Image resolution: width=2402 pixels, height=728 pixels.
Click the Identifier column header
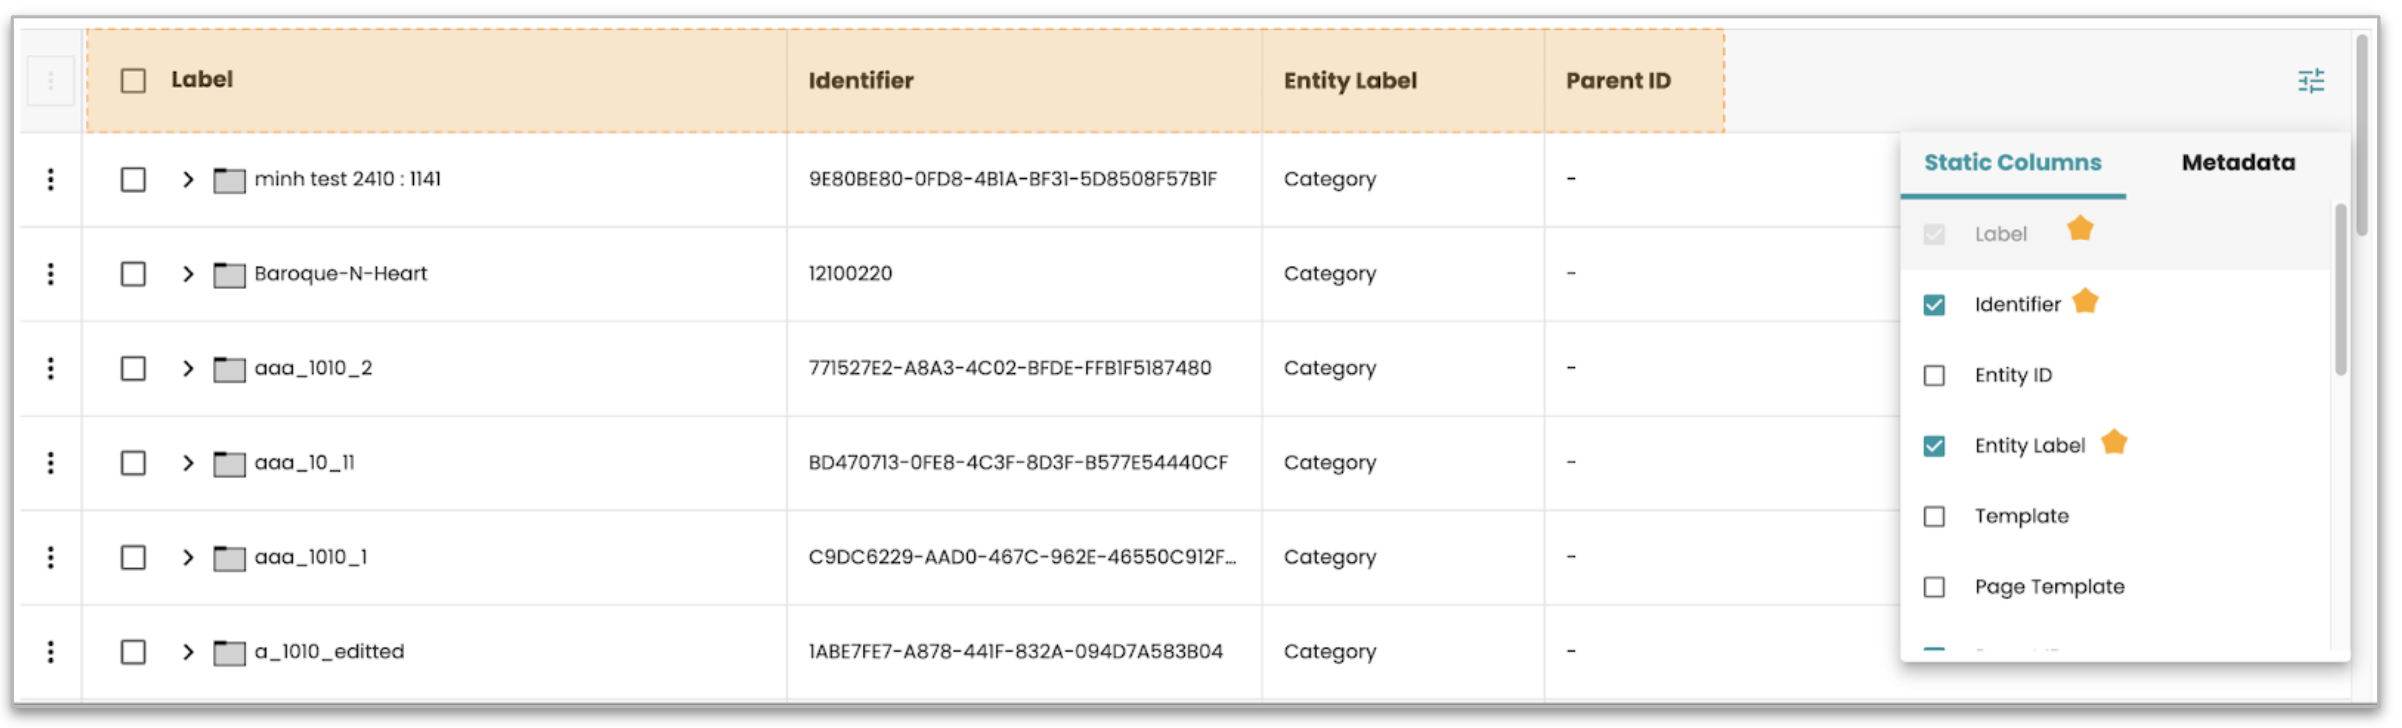[x=861, y=81]
